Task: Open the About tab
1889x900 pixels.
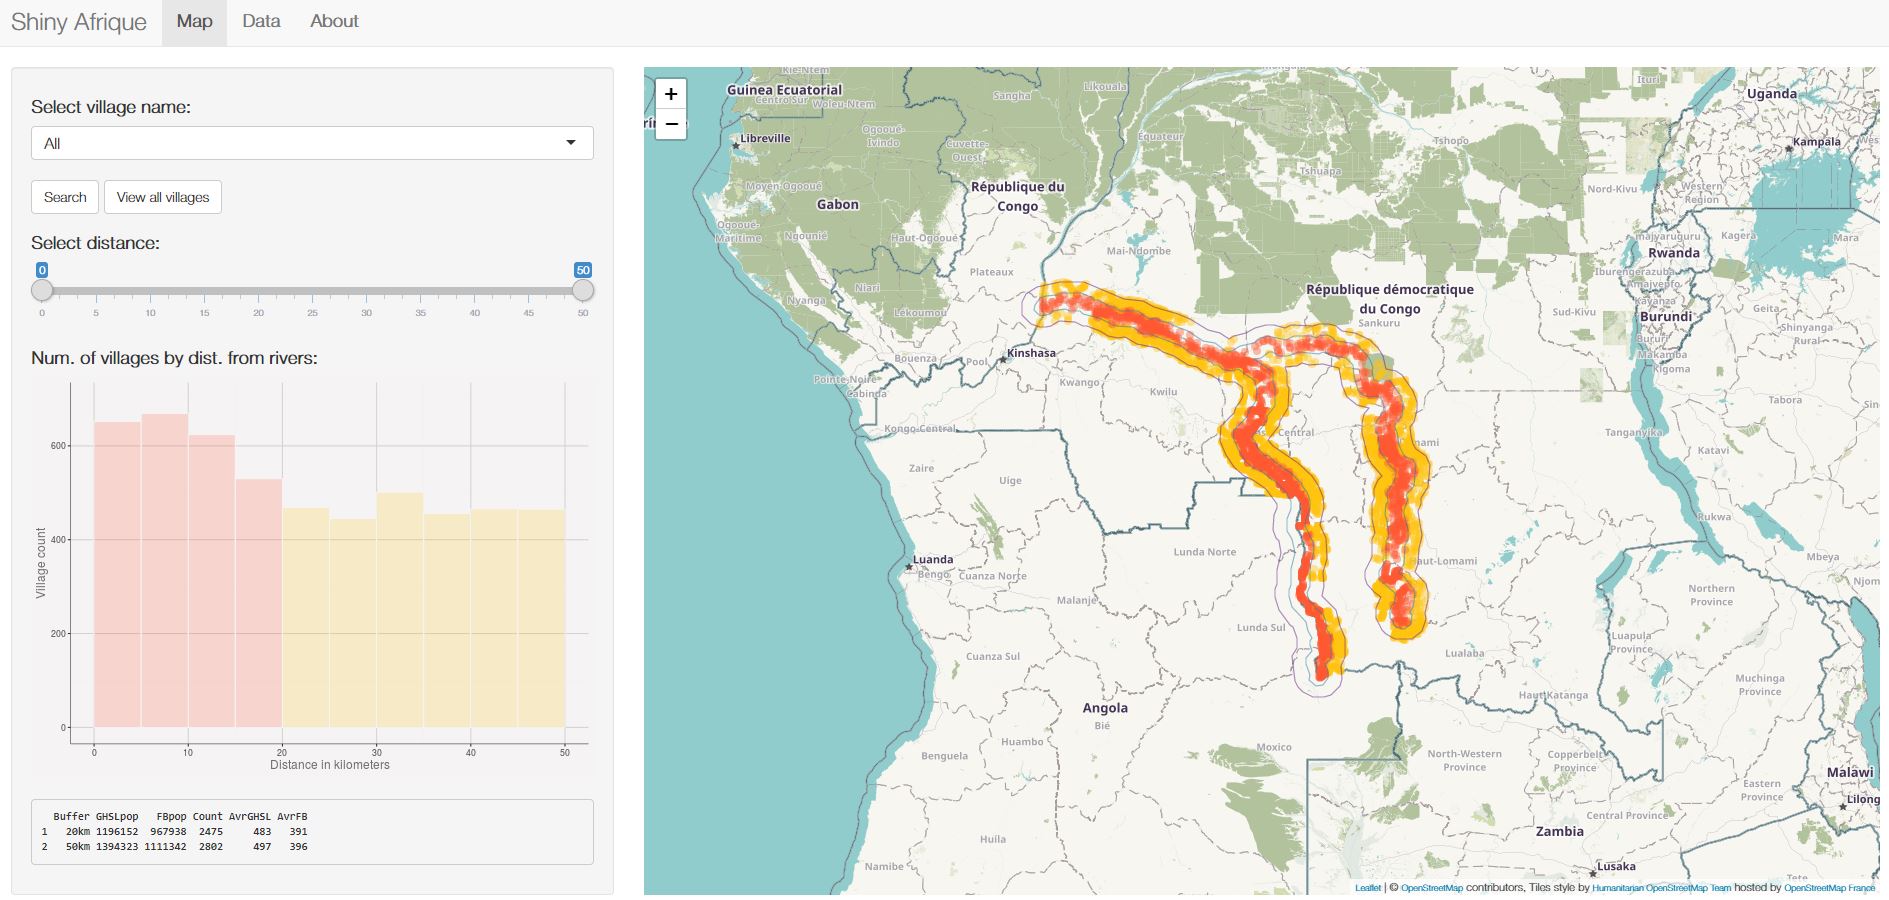Action: point(334,21)
